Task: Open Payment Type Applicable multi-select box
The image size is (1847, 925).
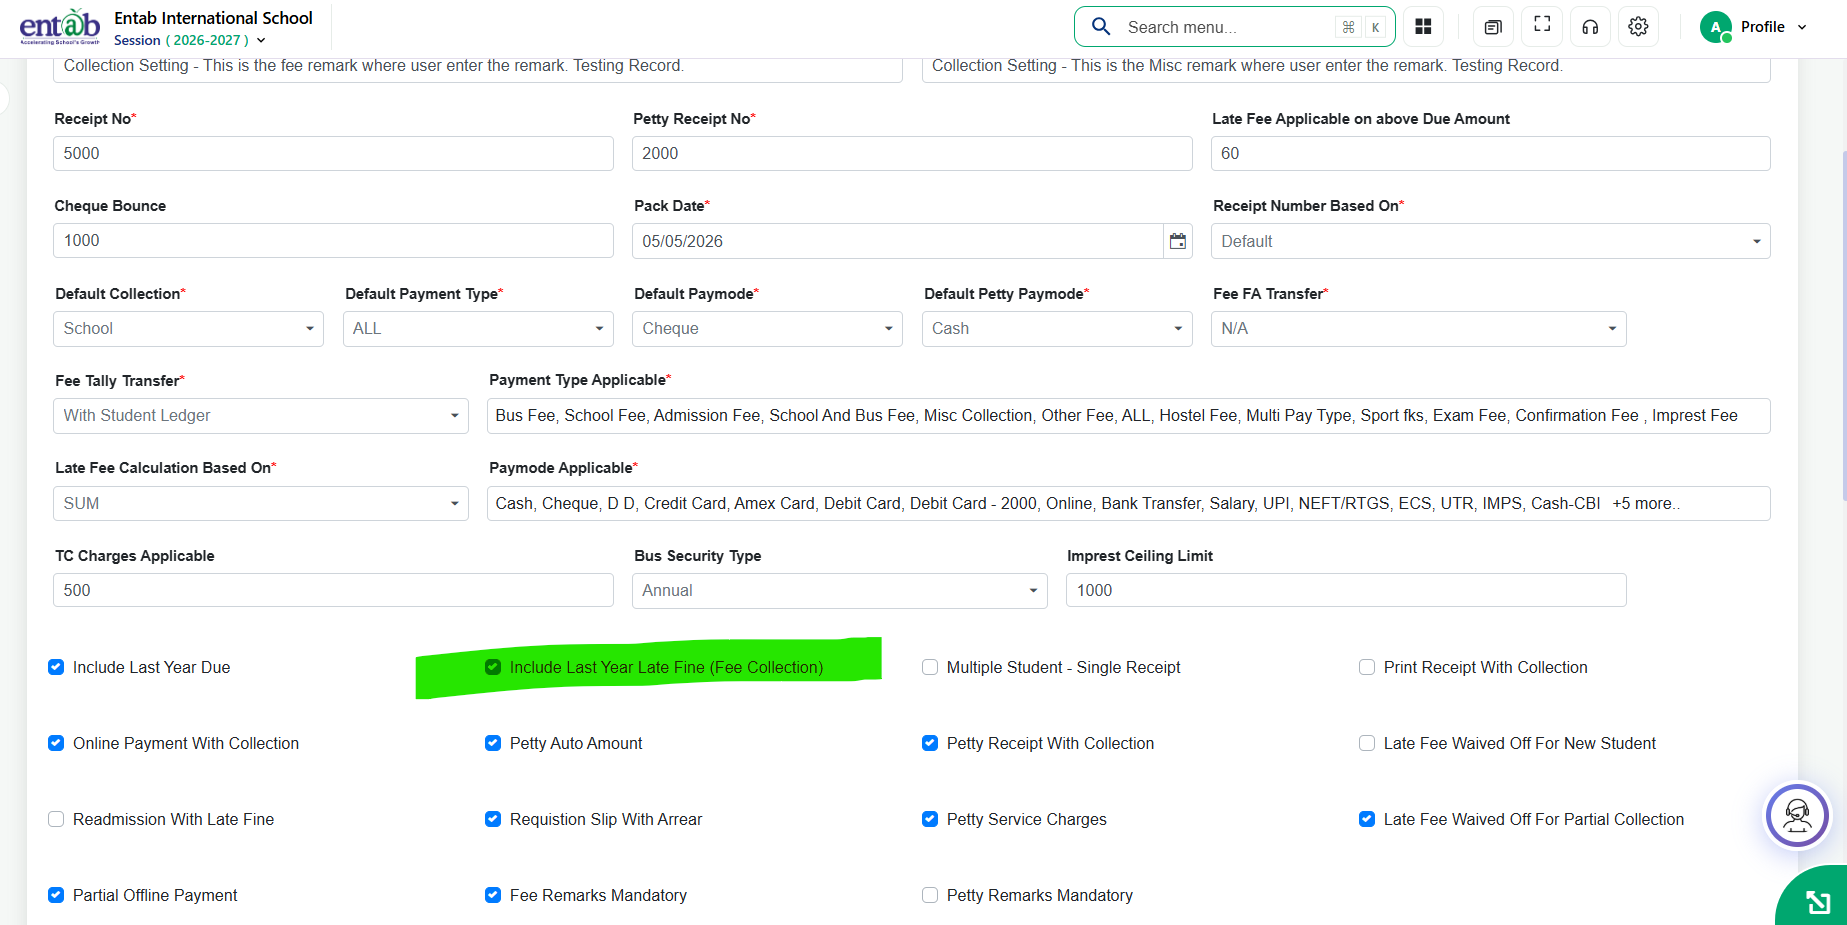Action: pyautogui.click(x=1128, y=416)
